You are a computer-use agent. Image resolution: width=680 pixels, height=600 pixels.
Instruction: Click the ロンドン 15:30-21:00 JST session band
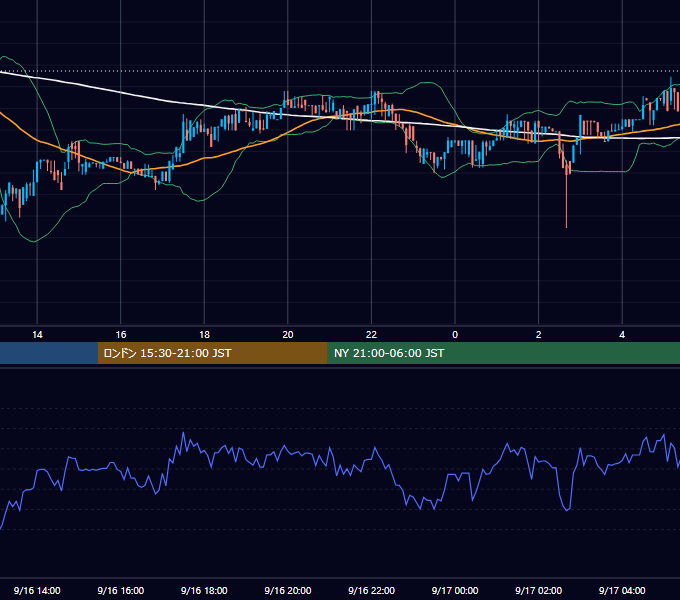point(212,353)
